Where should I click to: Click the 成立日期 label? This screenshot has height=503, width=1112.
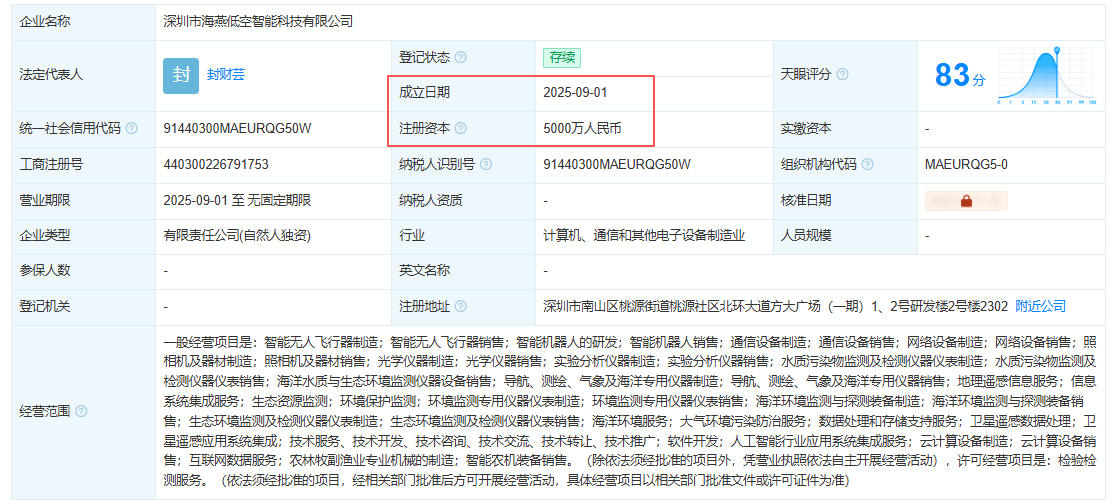424,93
